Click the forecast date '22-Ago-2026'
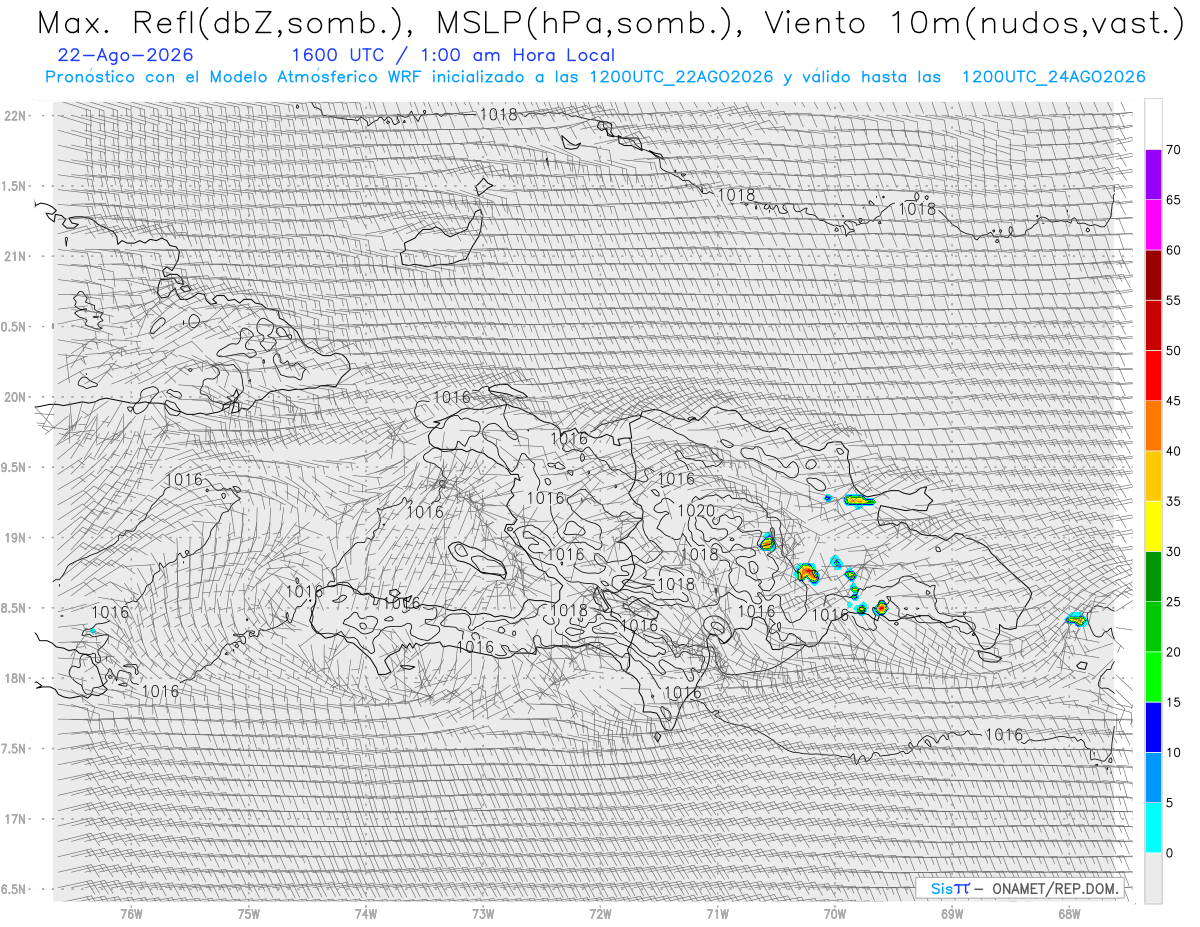The width and height of the screenshot is (1200, 927). (126, 56)
